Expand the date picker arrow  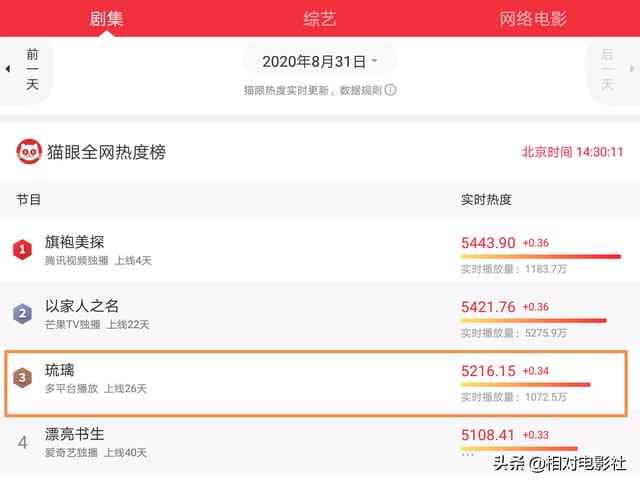point(374,61)
